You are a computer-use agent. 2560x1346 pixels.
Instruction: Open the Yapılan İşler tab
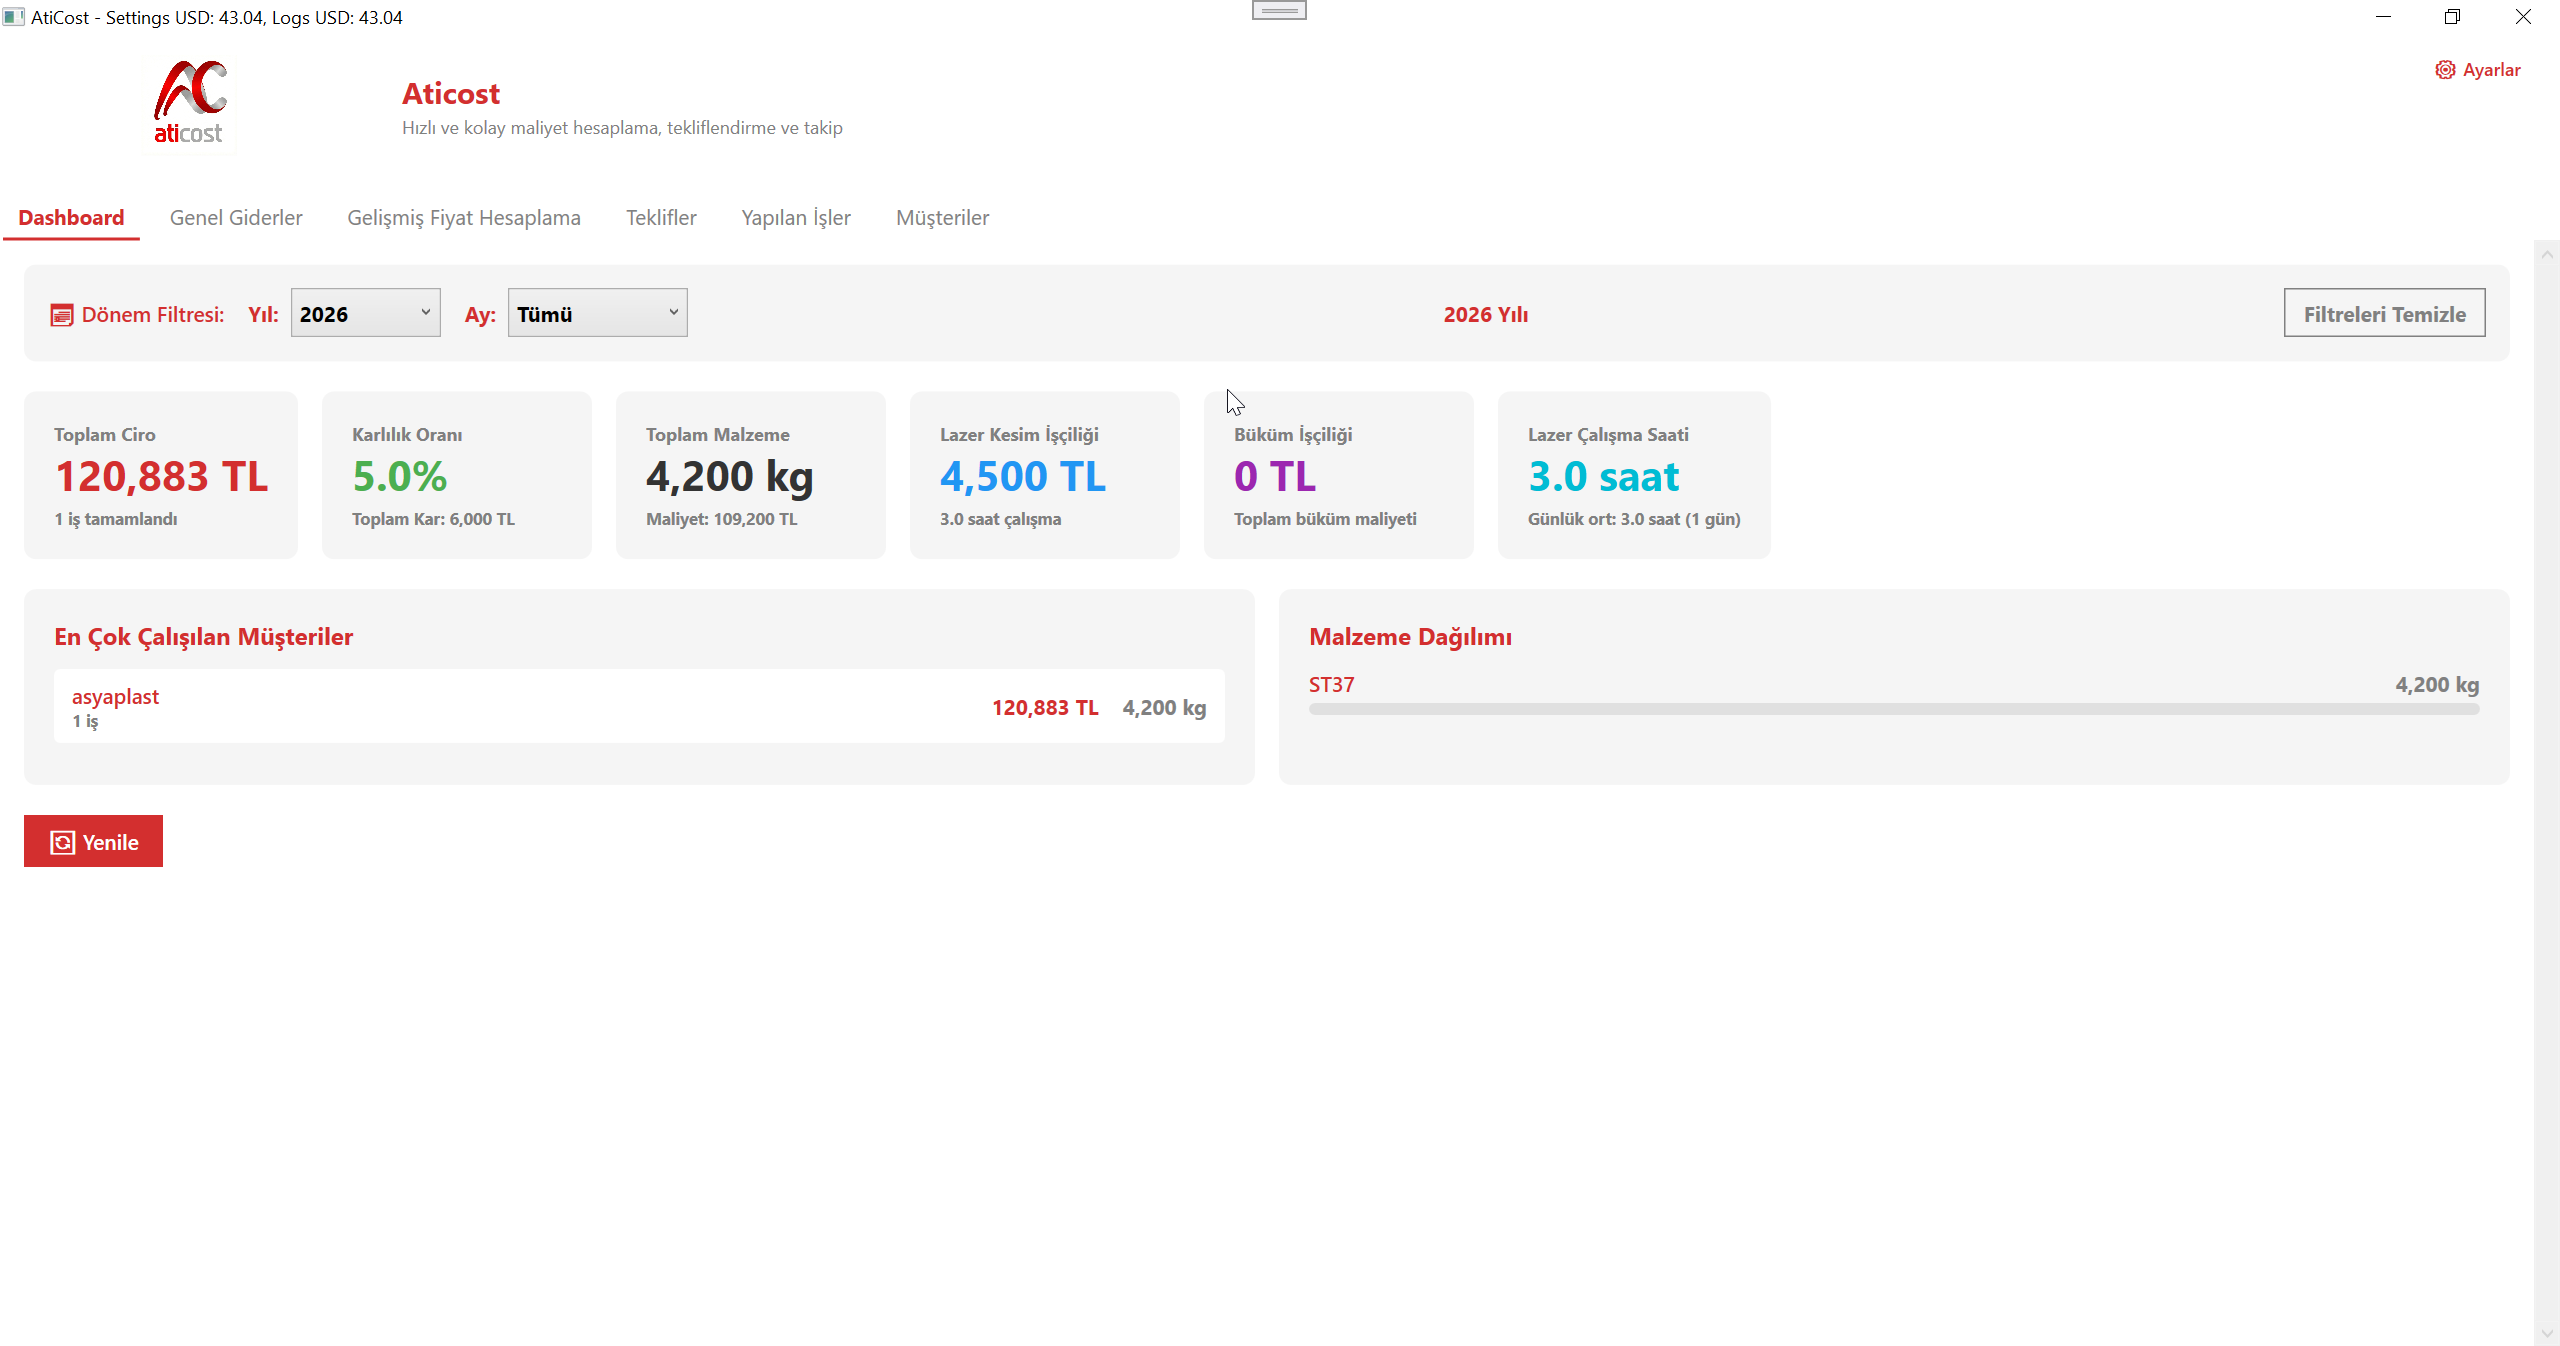796,218
